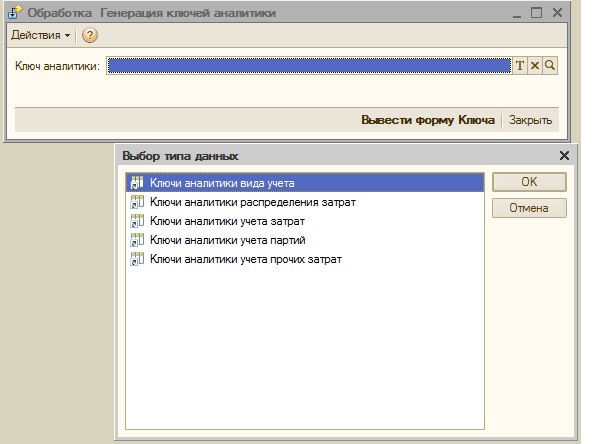Click the Обработка window title bar icon
The height and width of the screenshot is (444, 600).
15,13
